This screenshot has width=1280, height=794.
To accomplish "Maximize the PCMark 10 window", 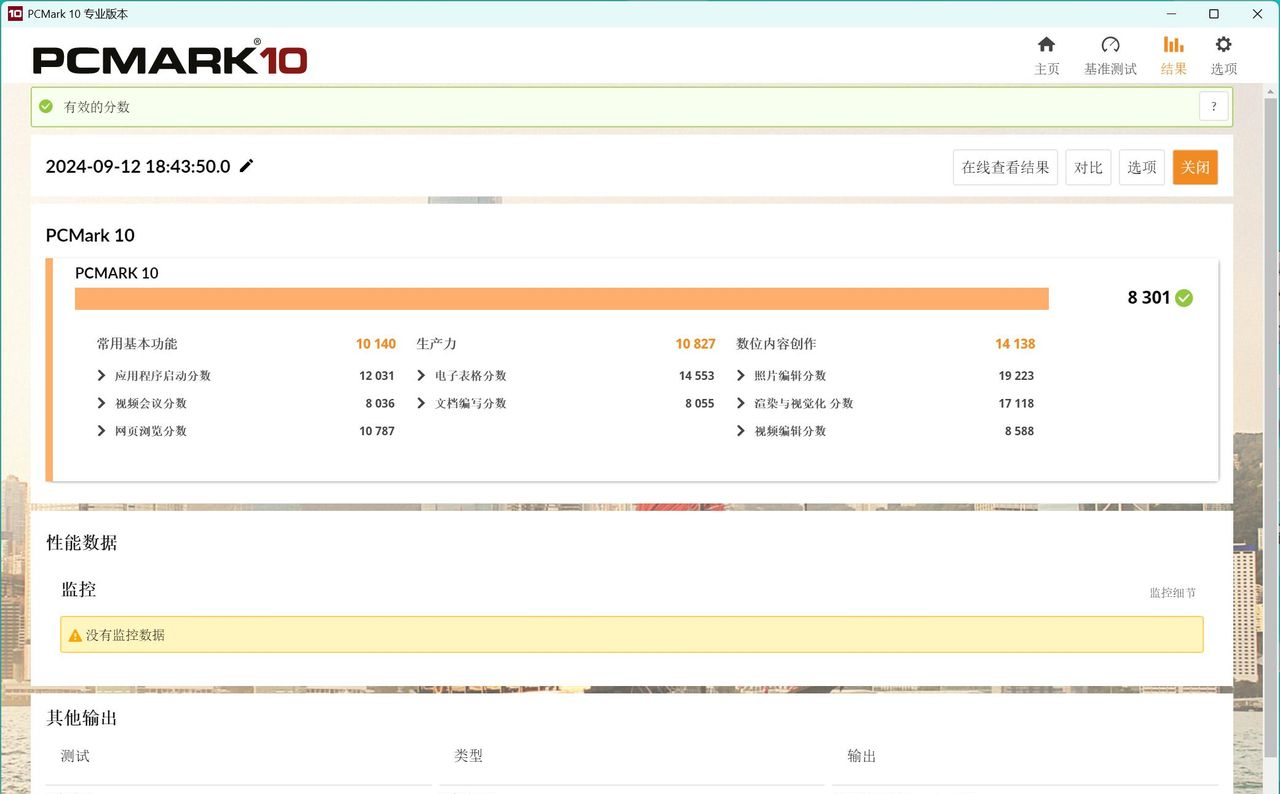I will (x=1214, y=14).
